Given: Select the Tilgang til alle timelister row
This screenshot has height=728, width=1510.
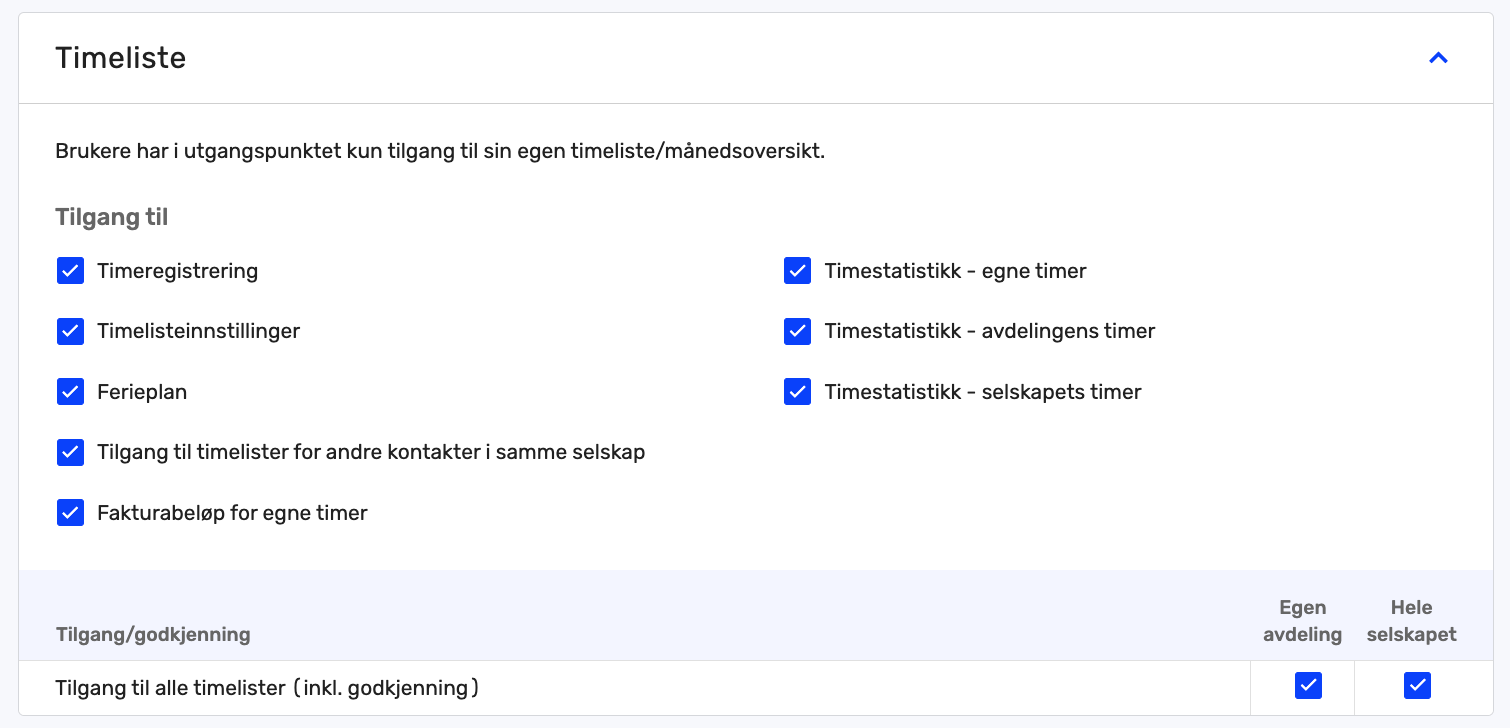Looking at the screenshot, I should [x=268, y=687].
